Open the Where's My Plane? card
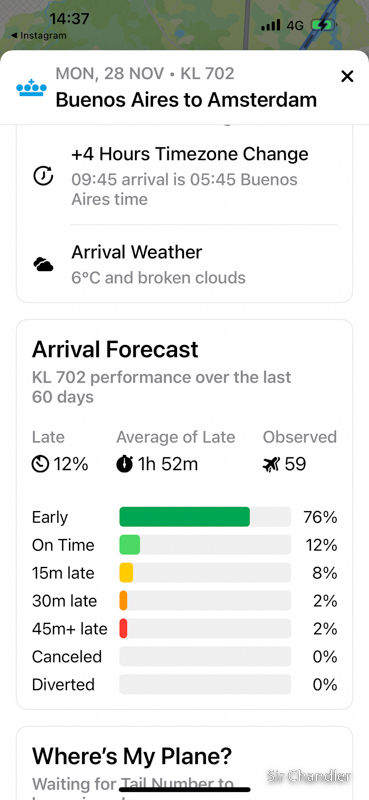This screenshot has width=369, height=800. tap(185, 763)
